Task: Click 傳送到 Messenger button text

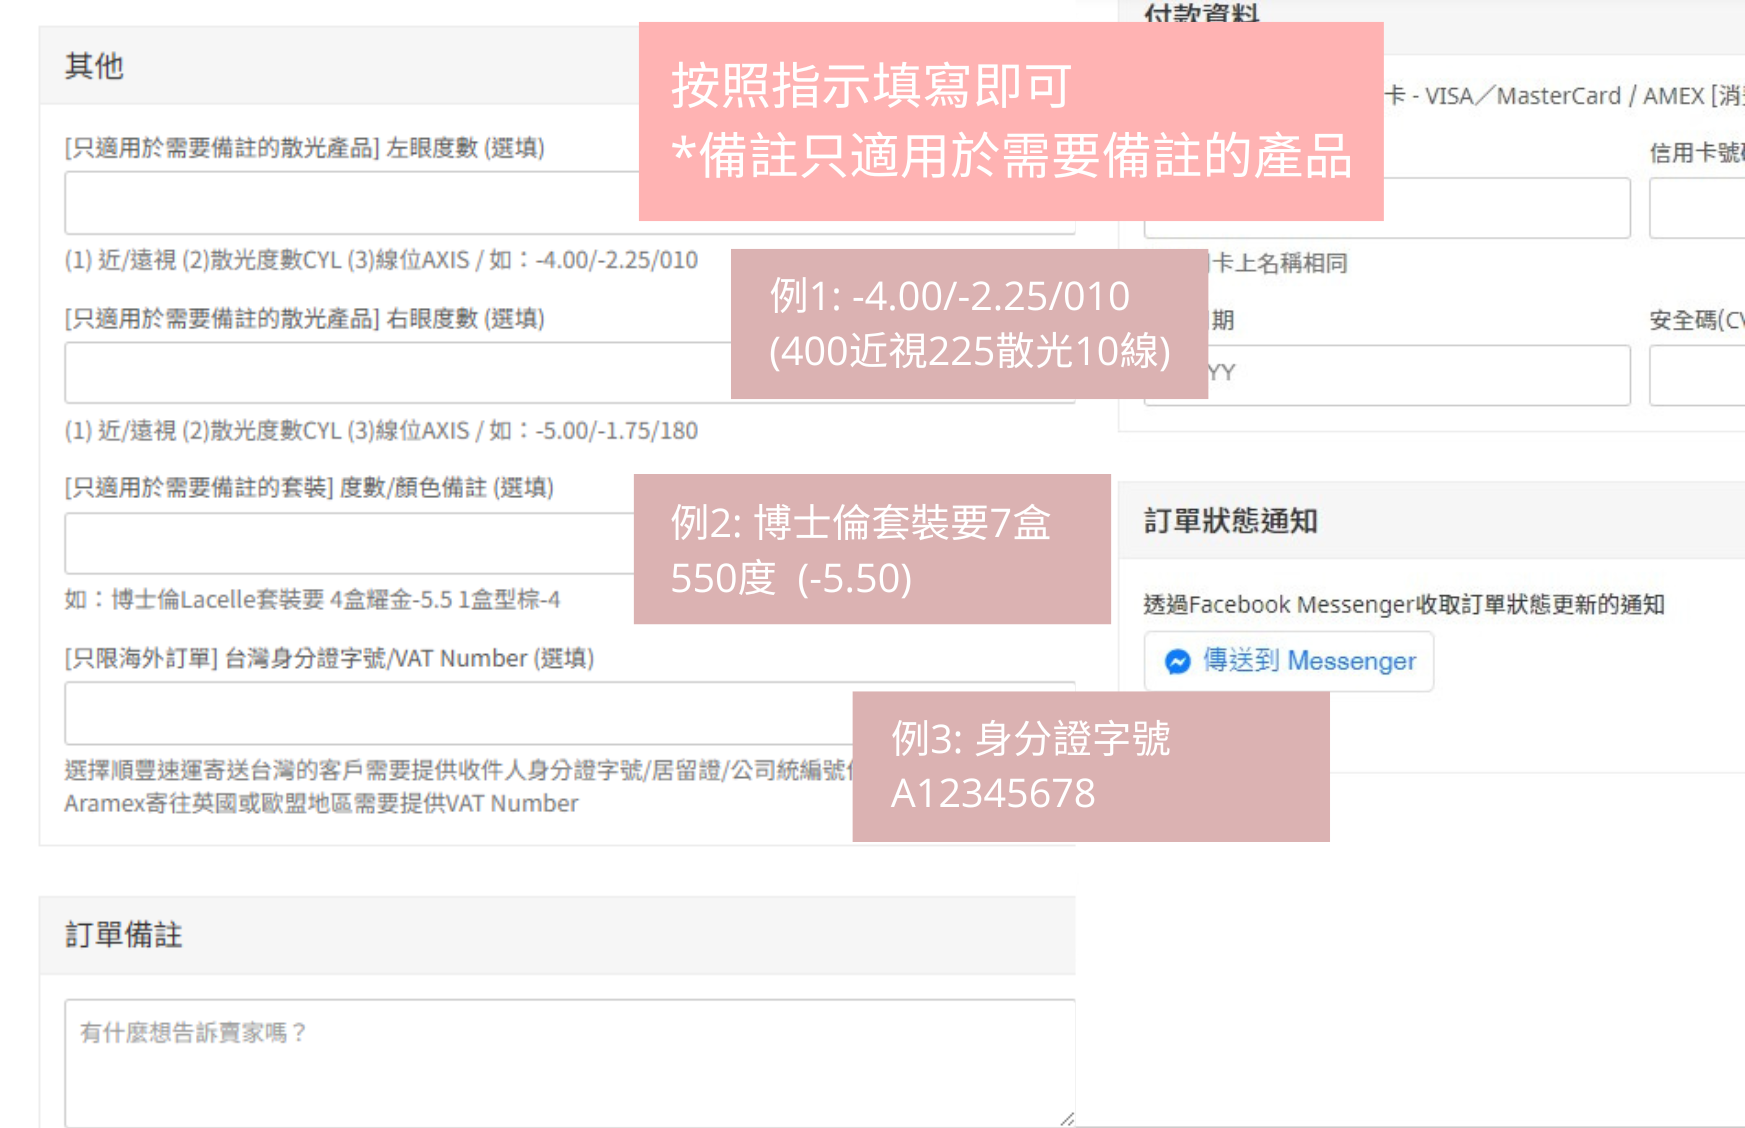Action: pyautogui.click(x=1308, y=661)
